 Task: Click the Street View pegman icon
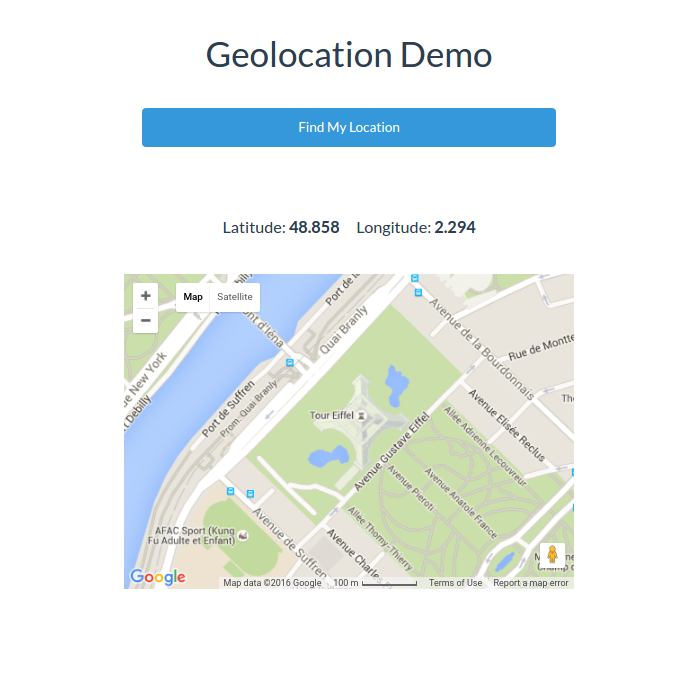[x=552, y=555]
